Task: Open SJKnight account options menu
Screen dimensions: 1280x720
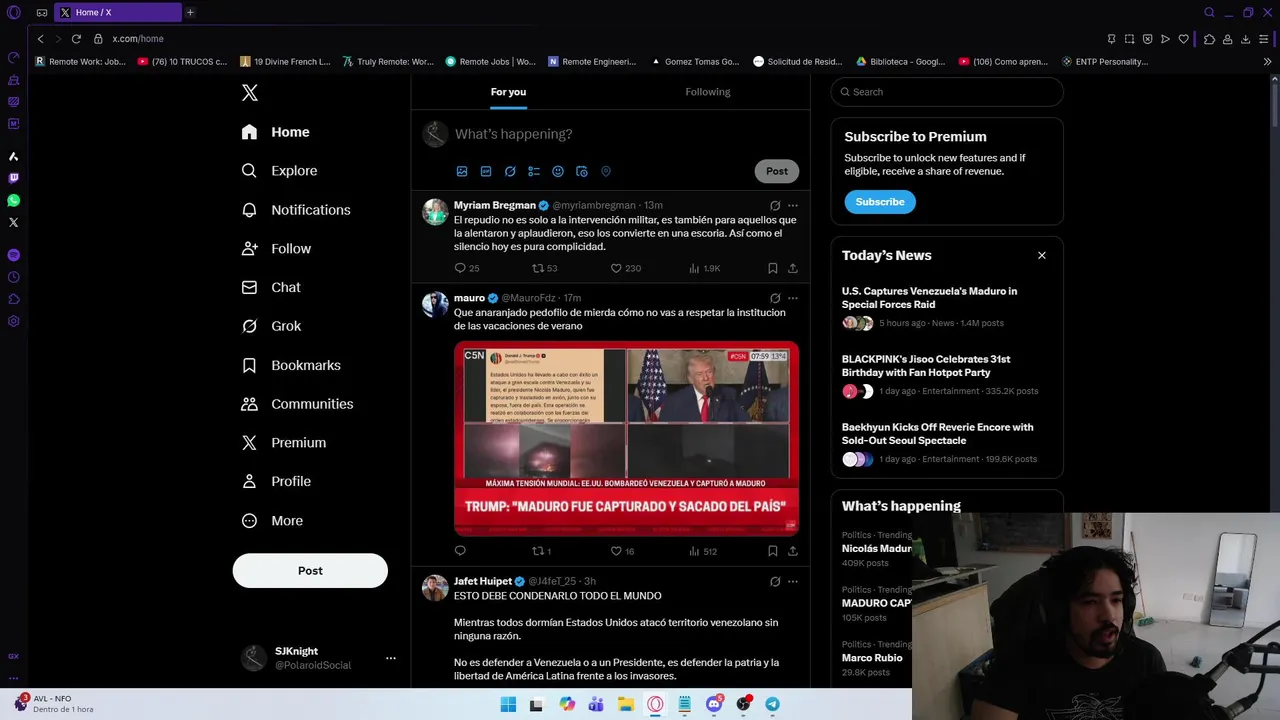Action: (391, 658)
